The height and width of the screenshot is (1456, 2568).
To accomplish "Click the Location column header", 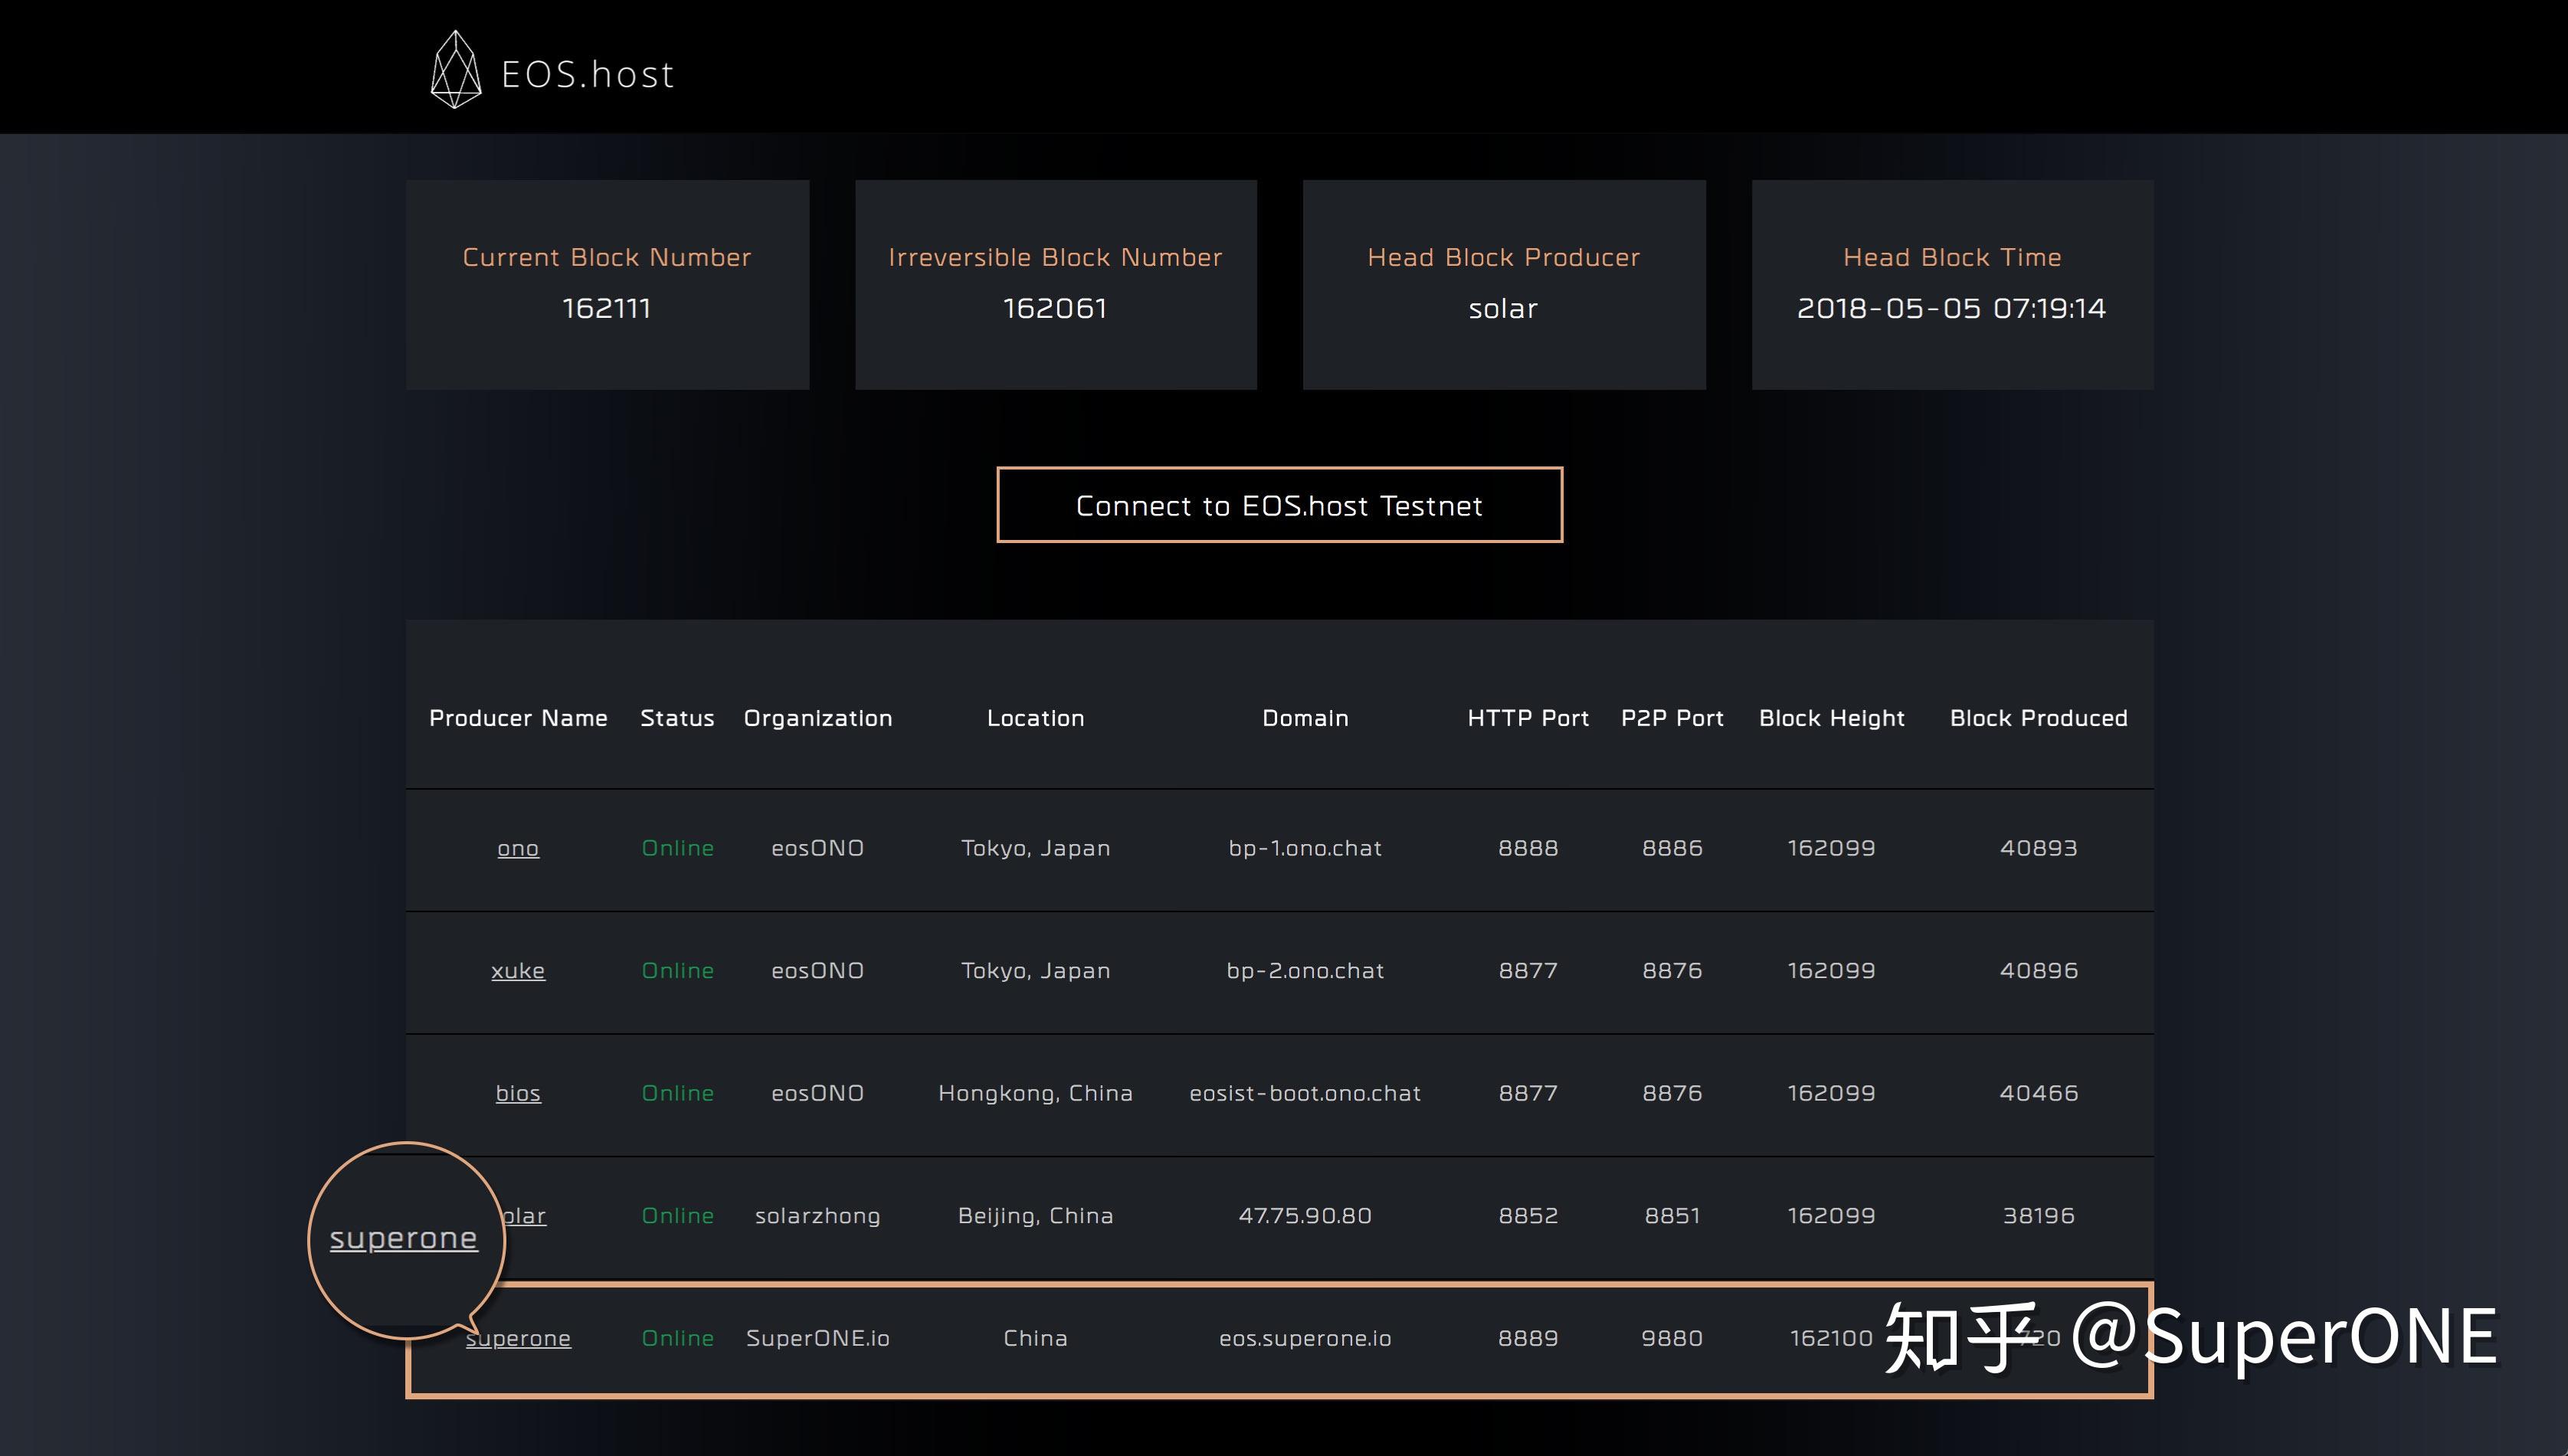I will pos(1036,718).
